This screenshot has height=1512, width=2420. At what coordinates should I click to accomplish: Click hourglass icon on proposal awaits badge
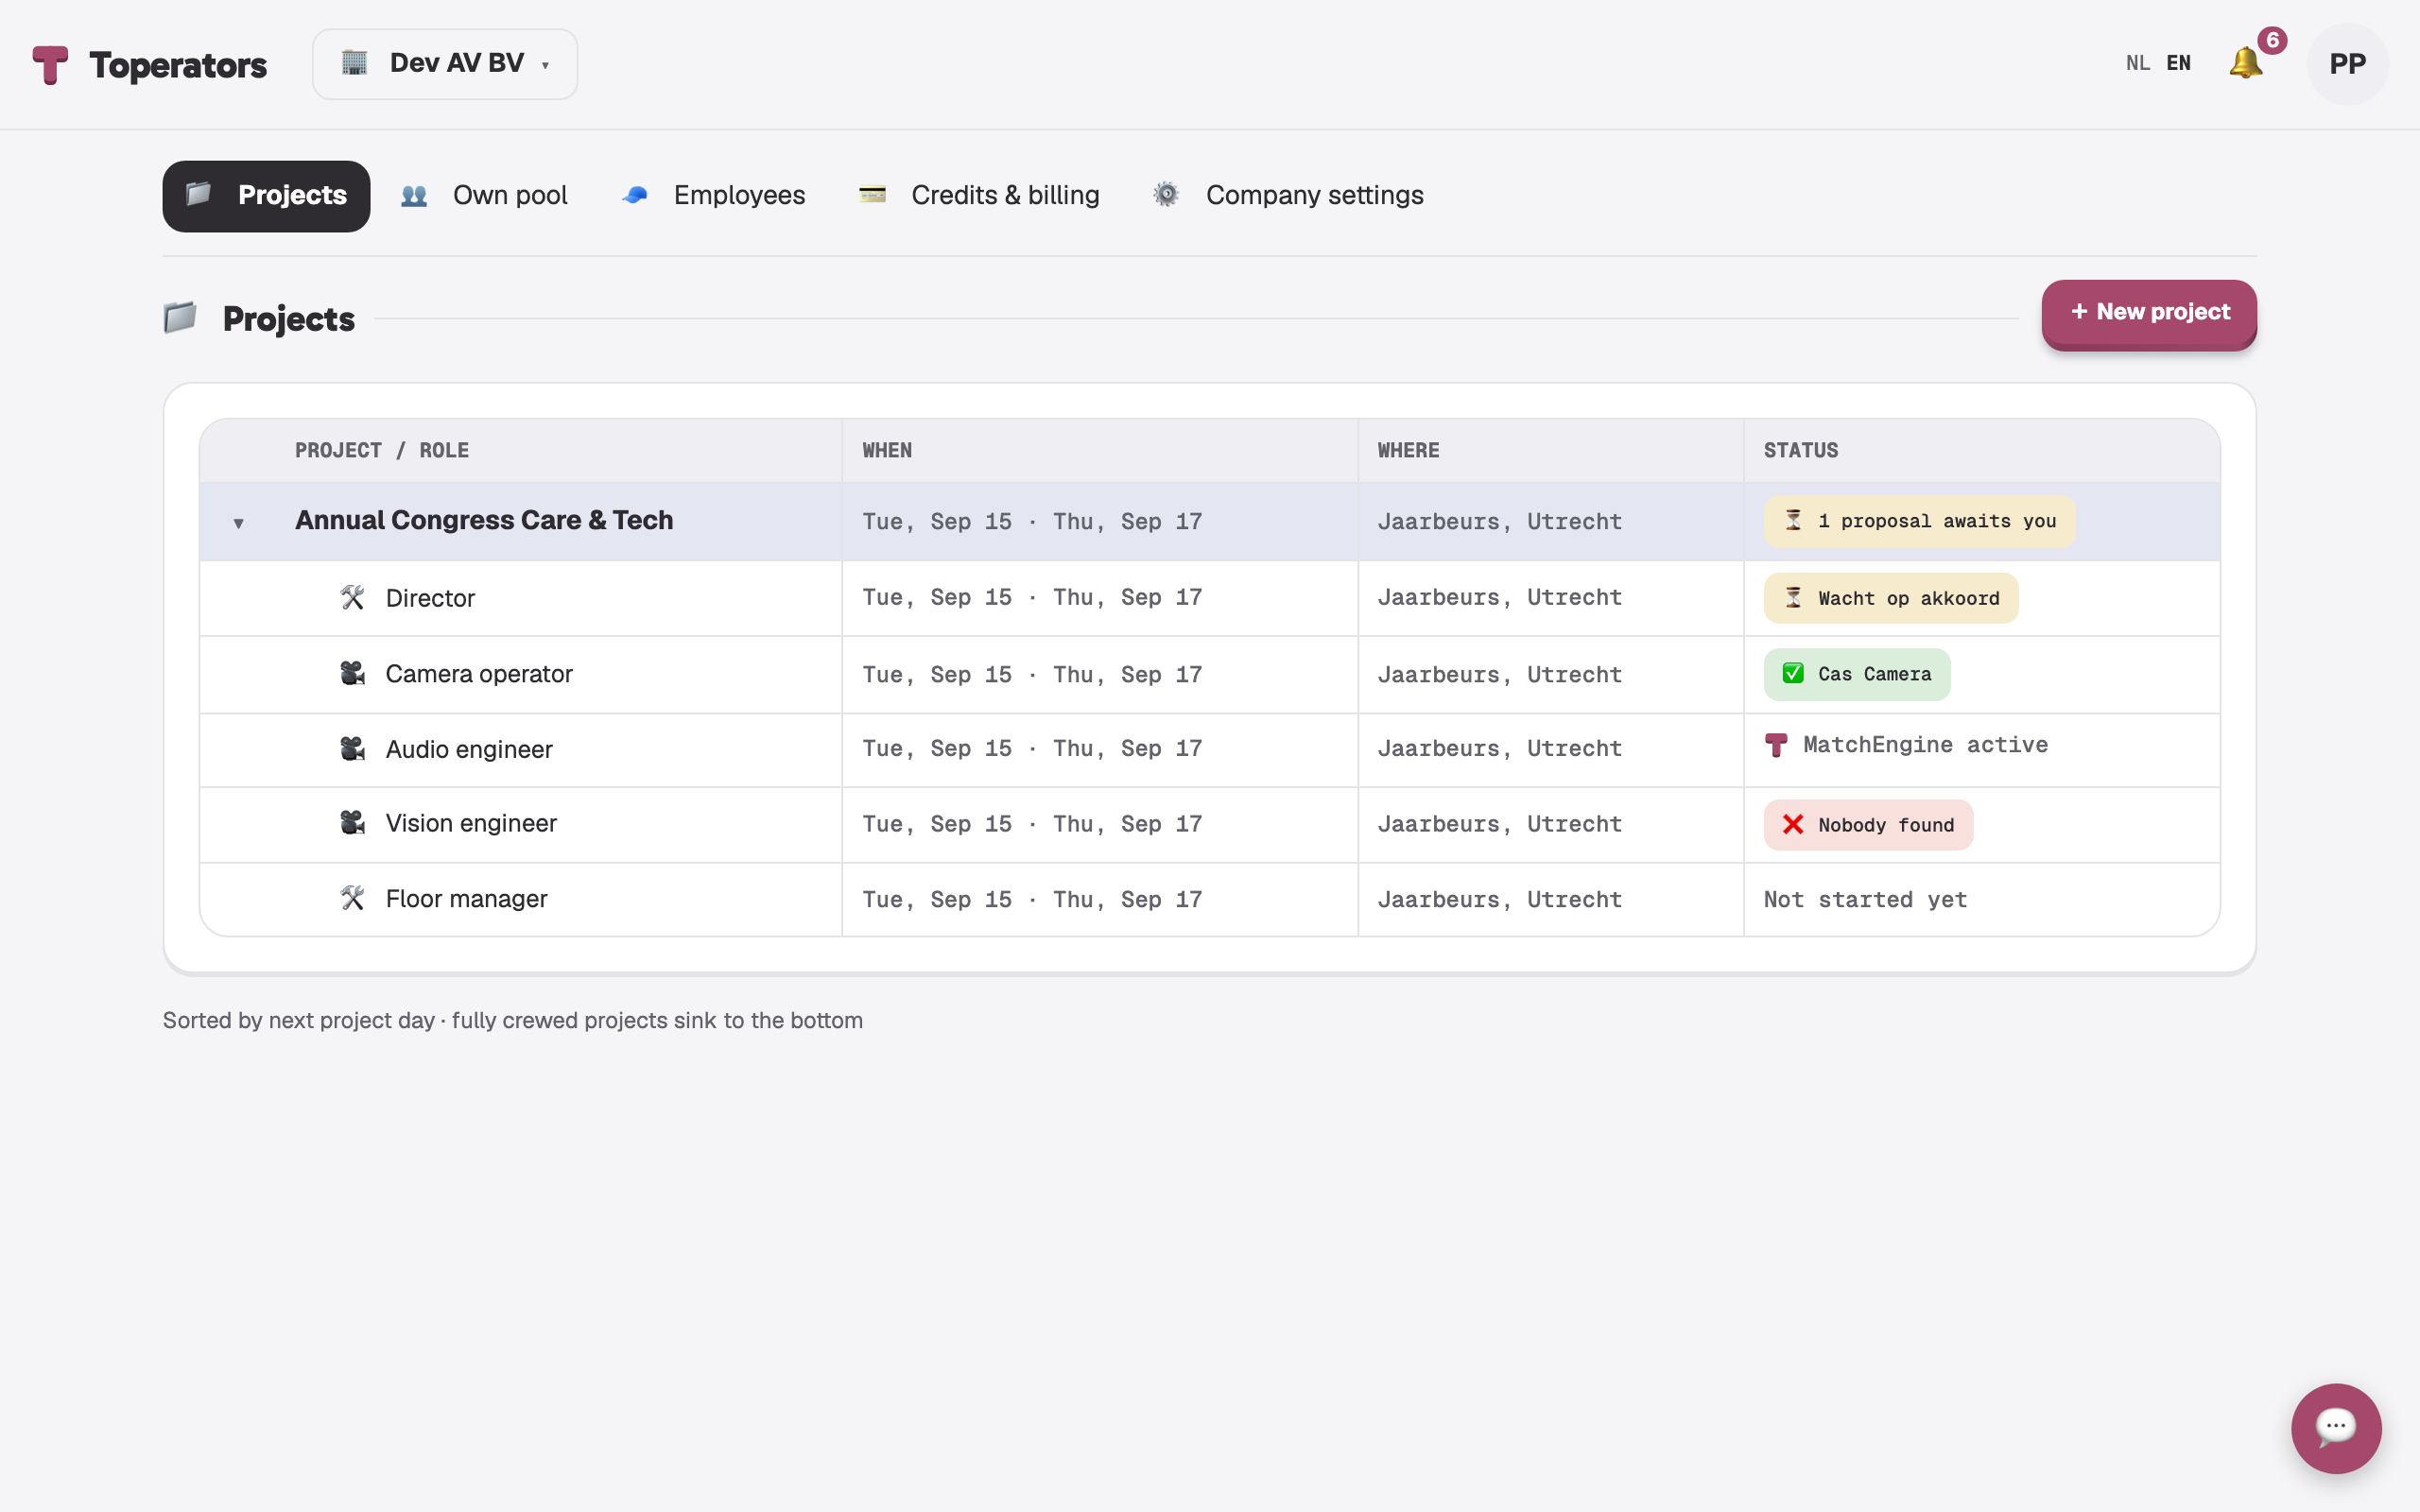1793,520
